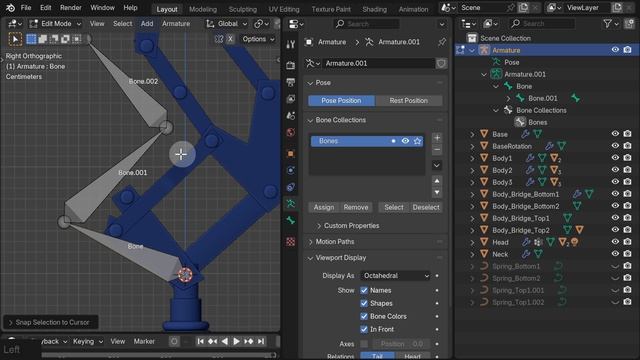Jump to the timeline end frame
640x360 pixels.
tap(261, 341)
